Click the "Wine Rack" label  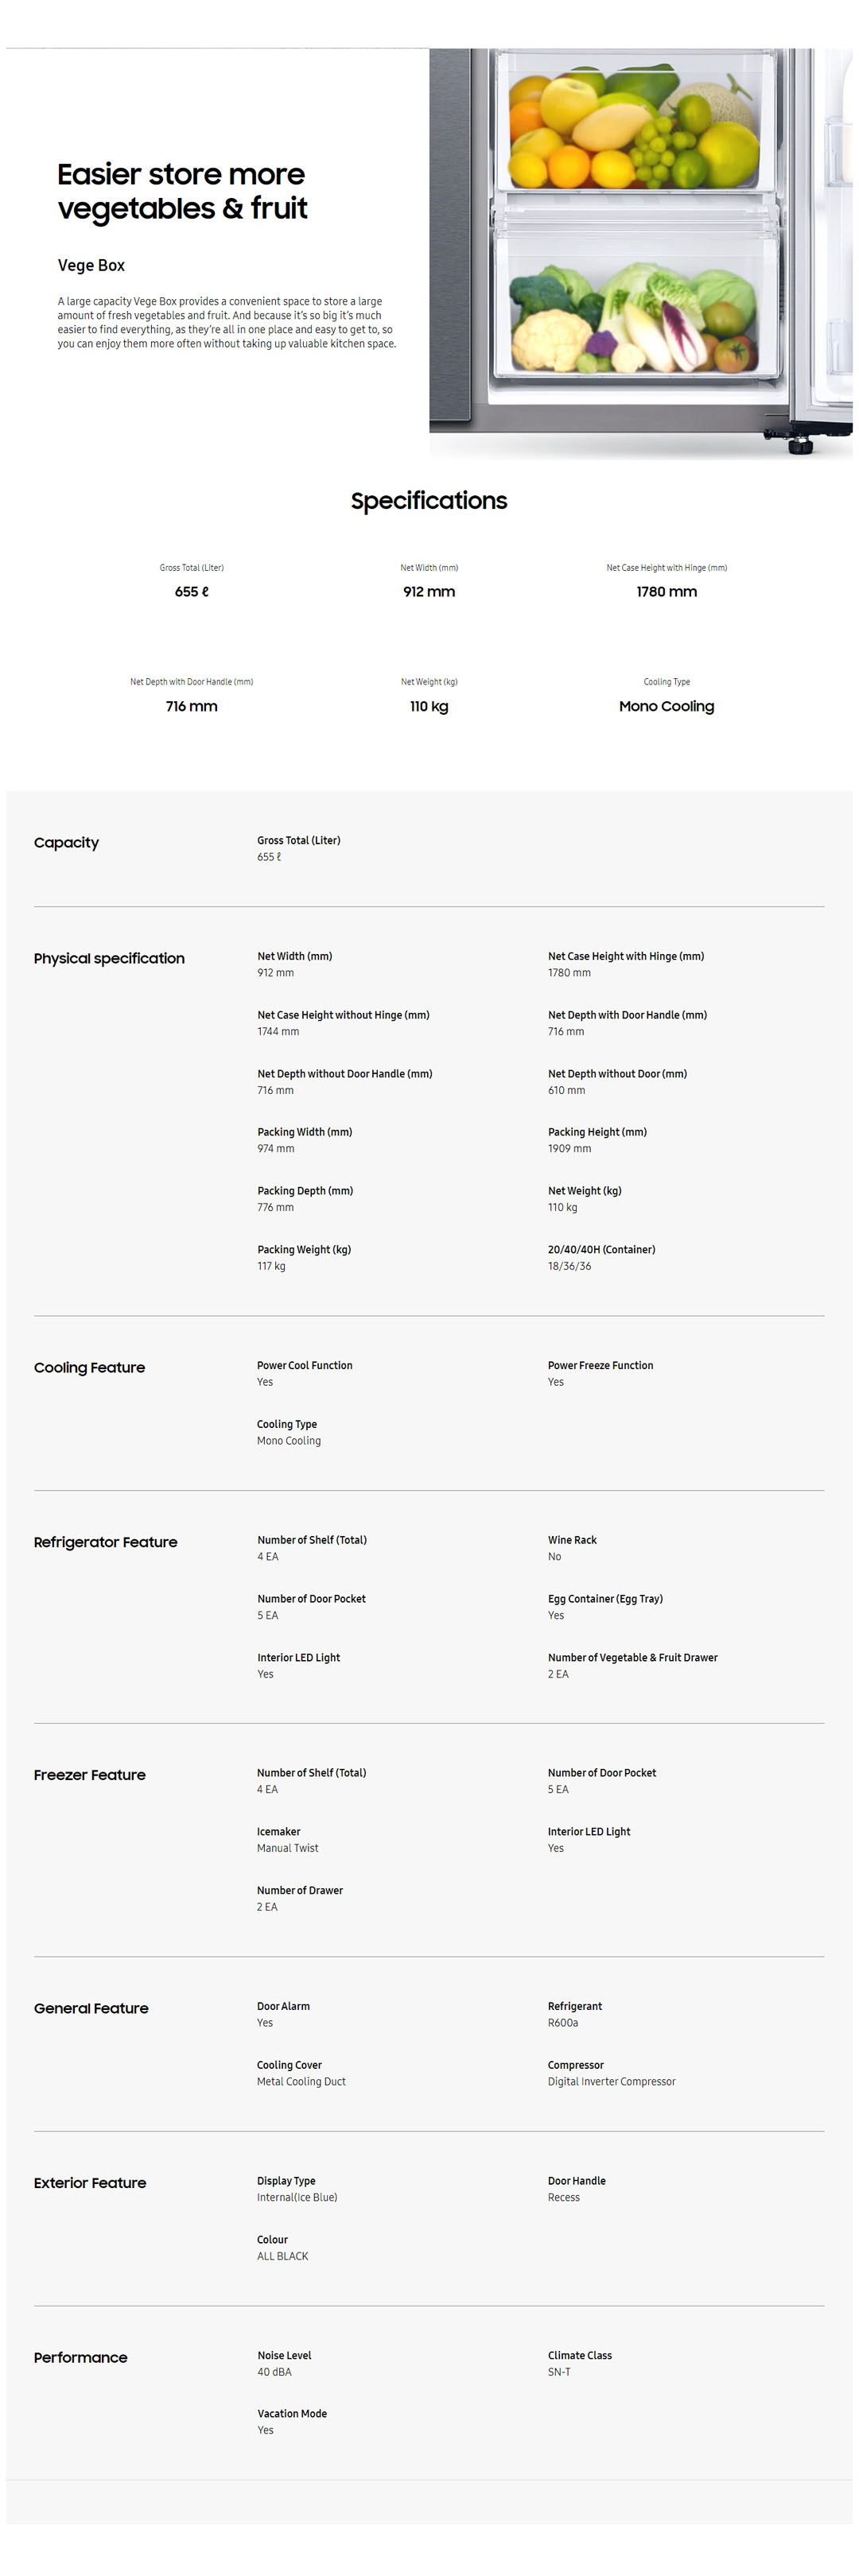pyautogui.click(x=572, y=1540)
